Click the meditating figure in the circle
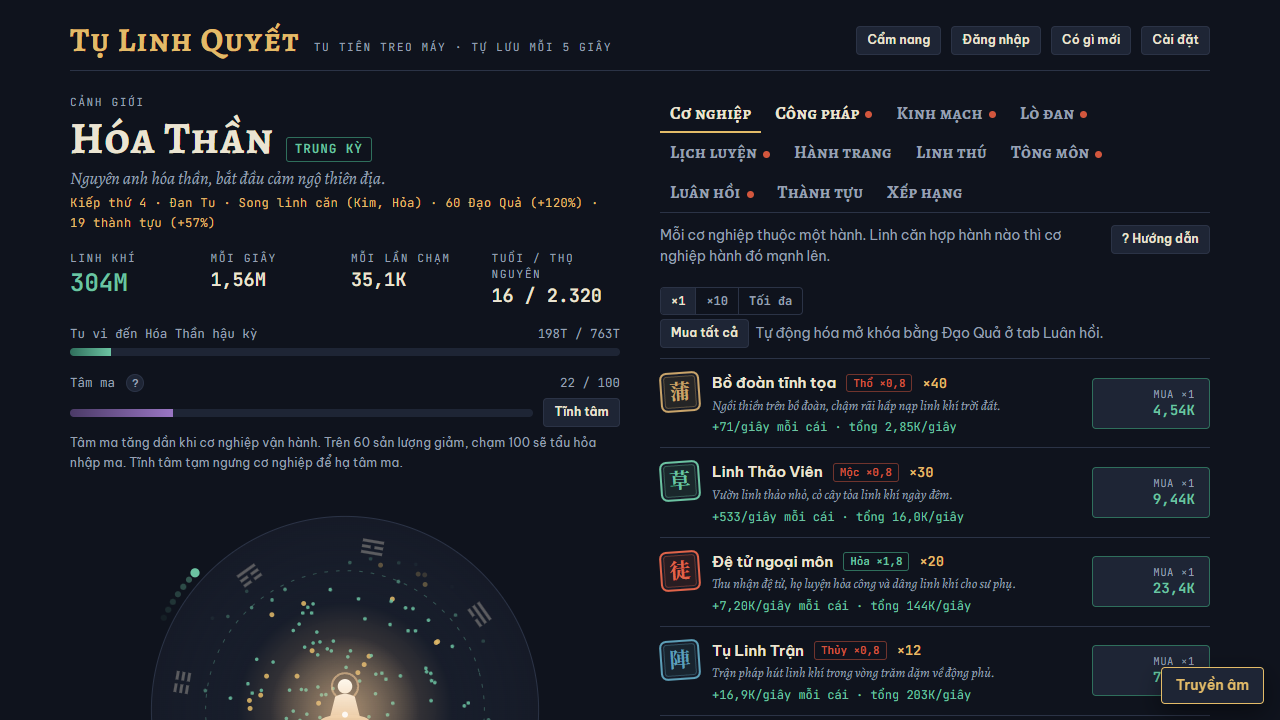The width and height of the screenshot is (1280, 720). (345, 698)
